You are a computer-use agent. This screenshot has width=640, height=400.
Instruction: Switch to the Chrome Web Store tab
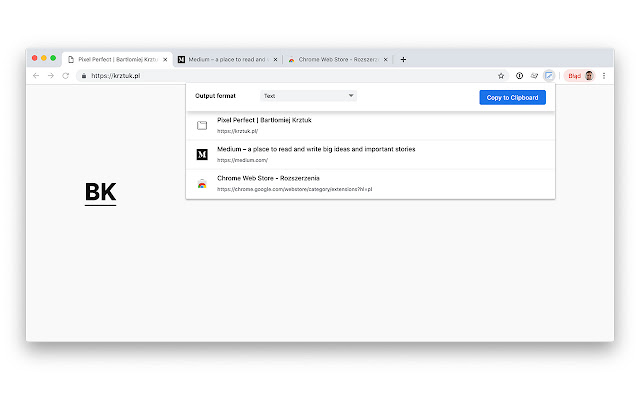click(x=335, y=59)
